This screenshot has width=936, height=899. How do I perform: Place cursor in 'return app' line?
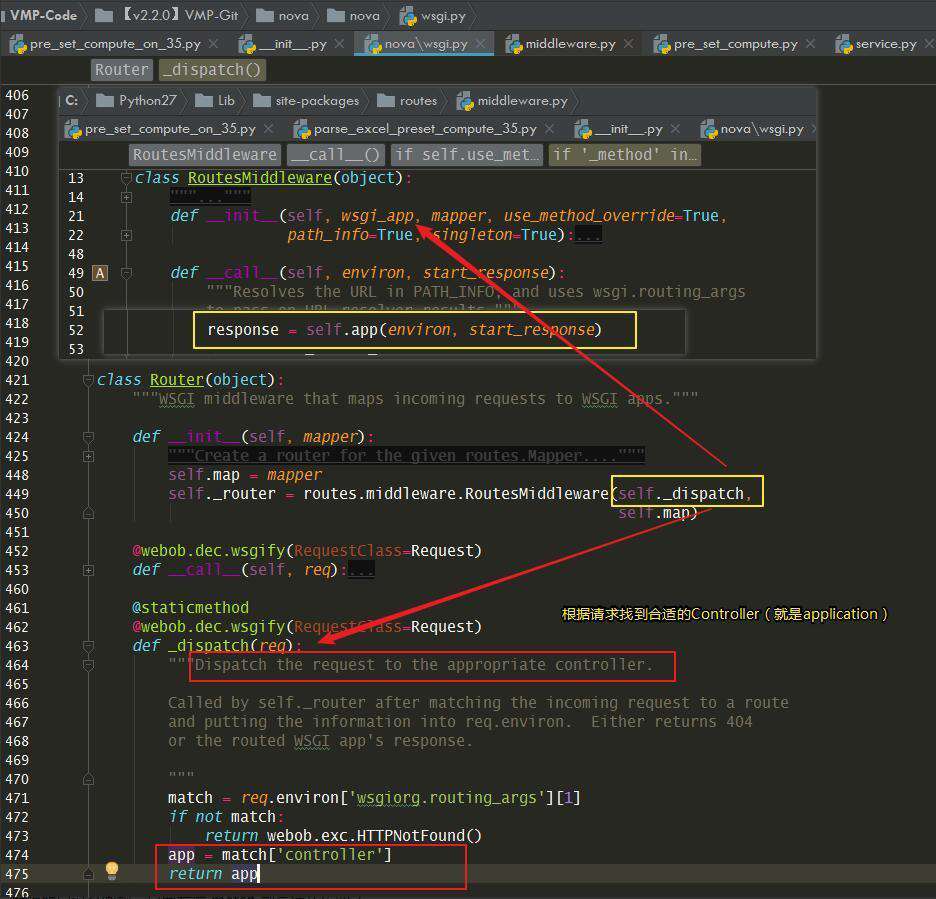point(213,874)
